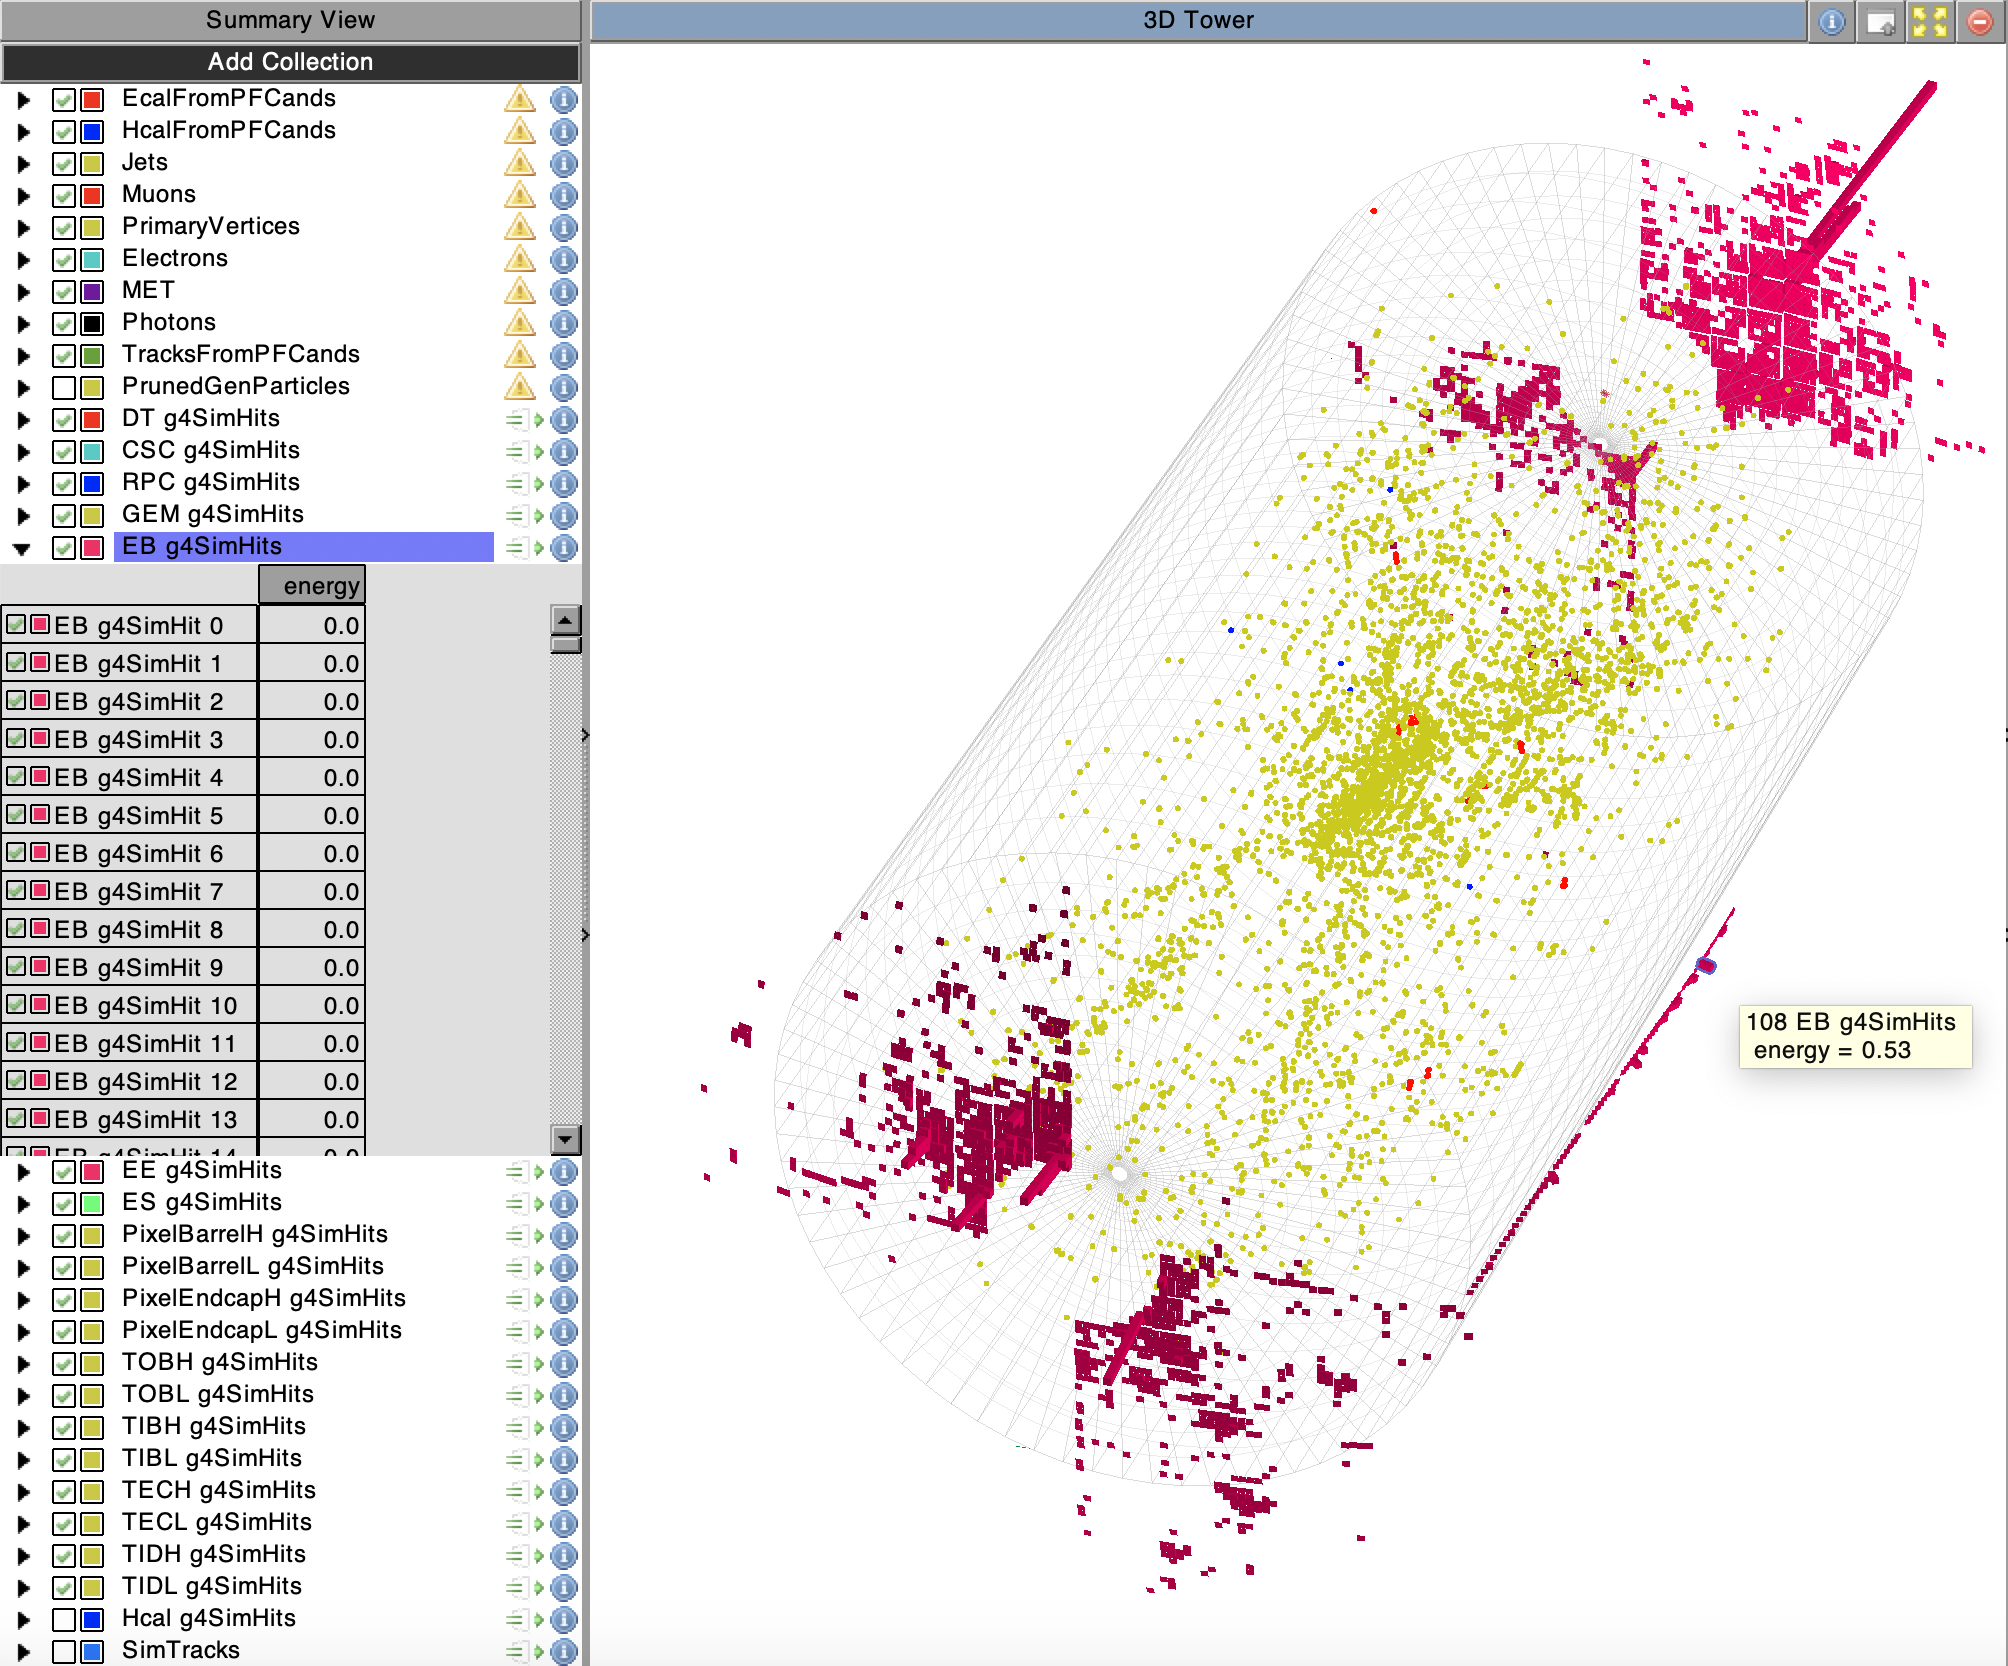Click filter icon for DT g4SimHits
The width and height of the screenshot is (2008, 1666).
pos(524,419)
